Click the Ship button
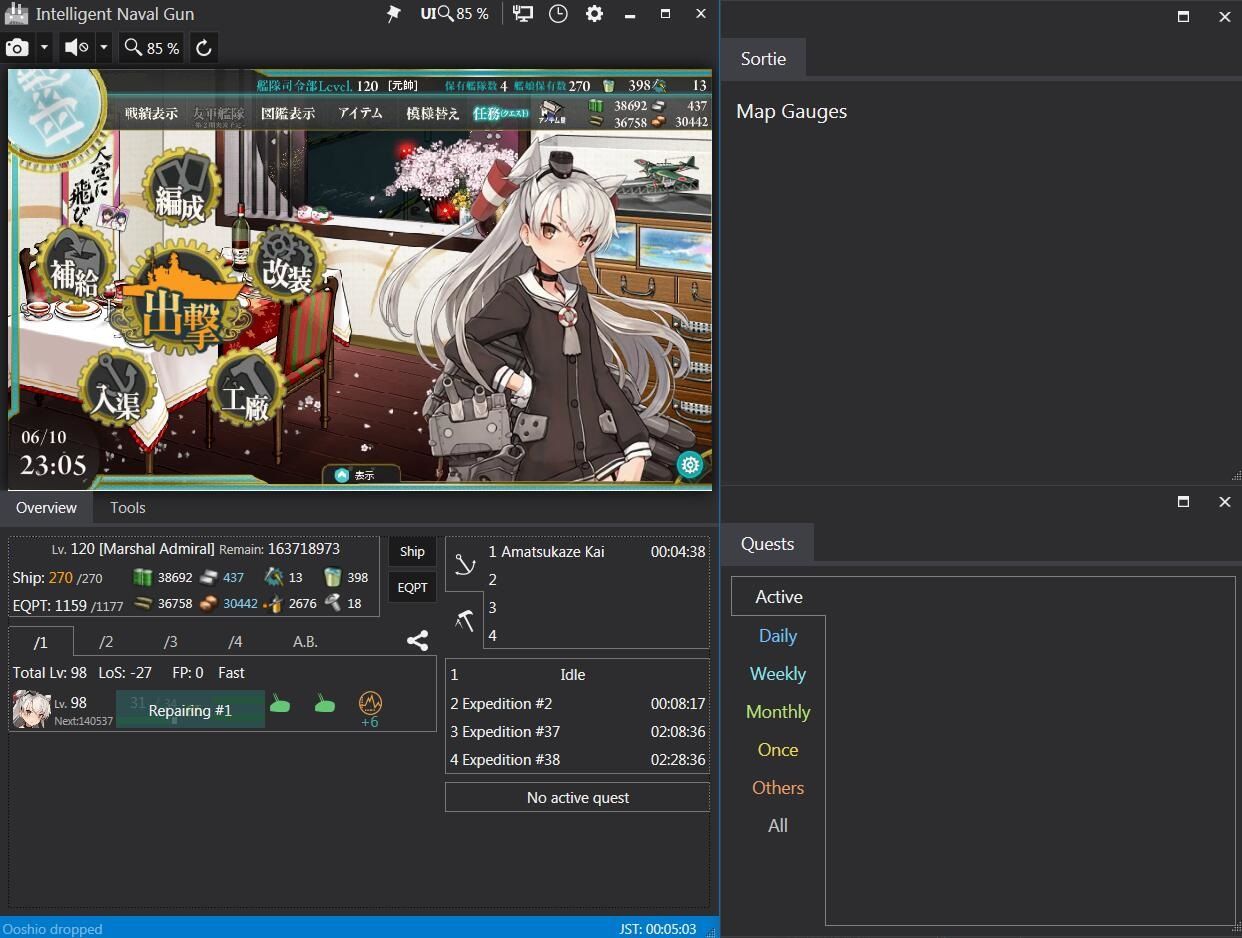 (412, 551)
